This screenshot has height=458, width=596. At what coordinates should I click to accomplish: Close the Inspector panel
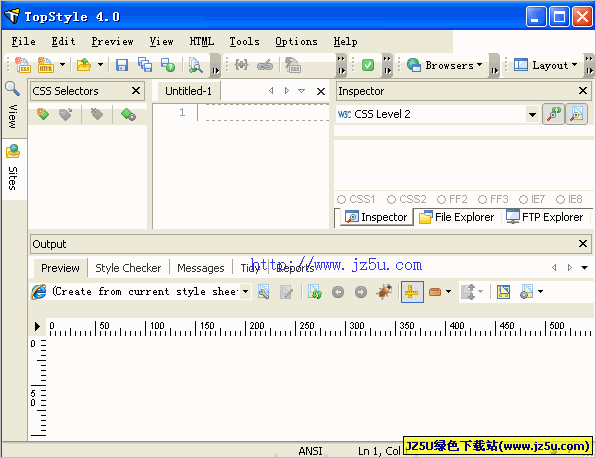583,91
